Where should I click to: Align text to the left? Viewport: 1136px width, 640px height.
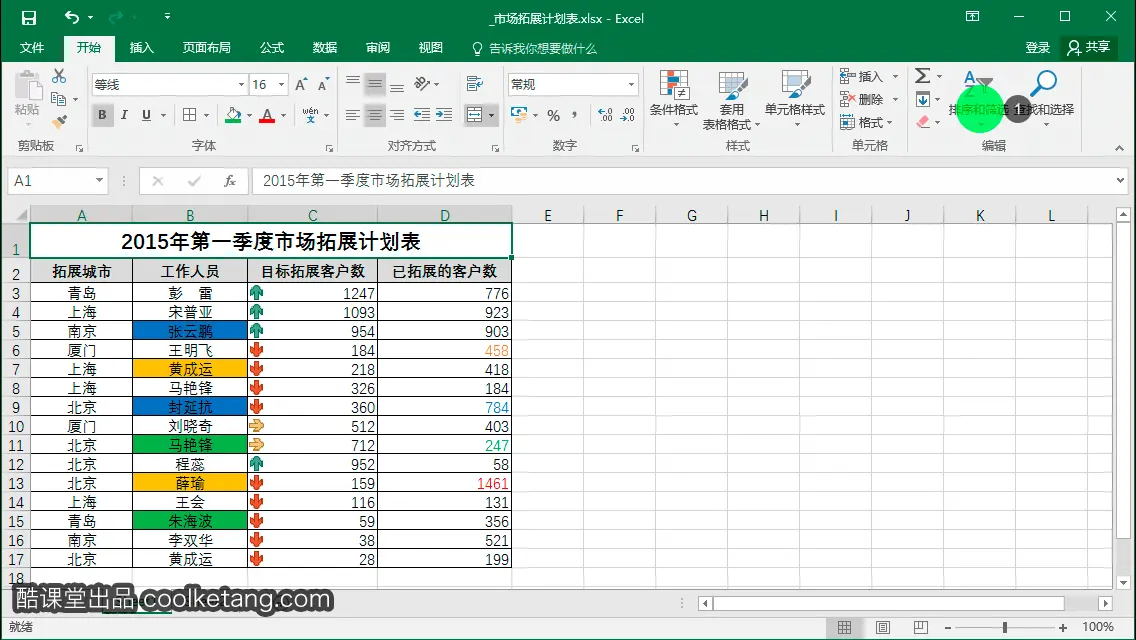click(353, 115)
